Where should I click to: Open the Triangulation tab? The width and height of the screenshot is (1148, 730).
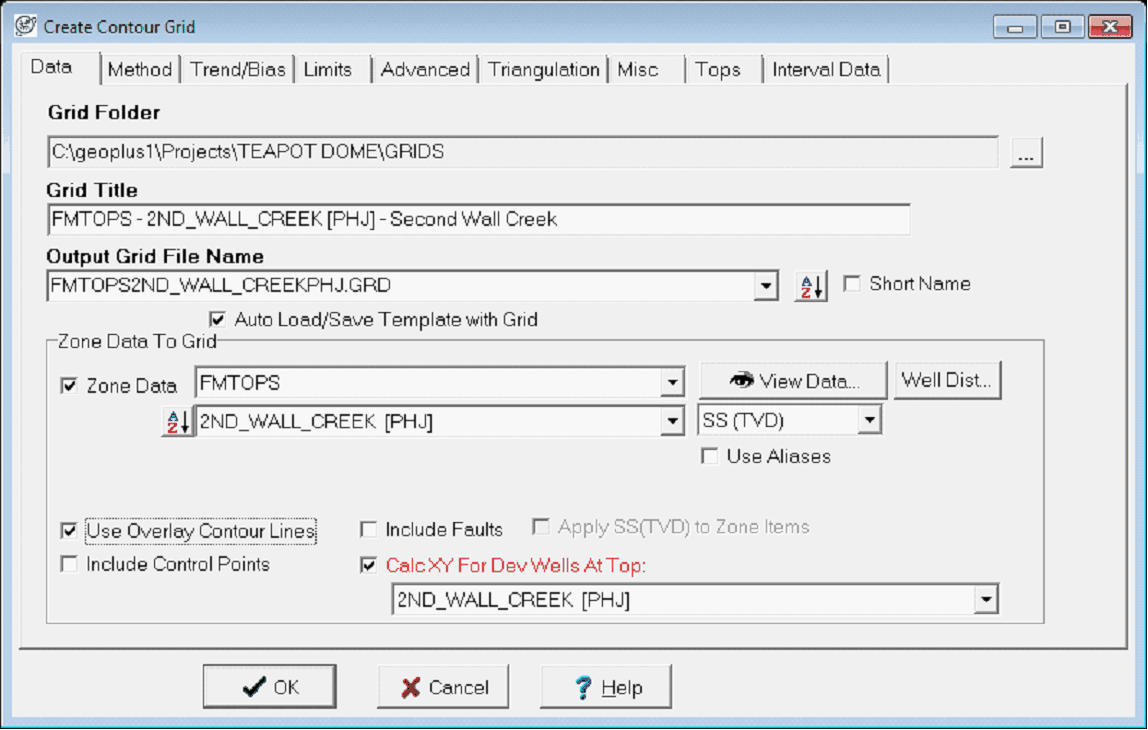pos(544,70)
